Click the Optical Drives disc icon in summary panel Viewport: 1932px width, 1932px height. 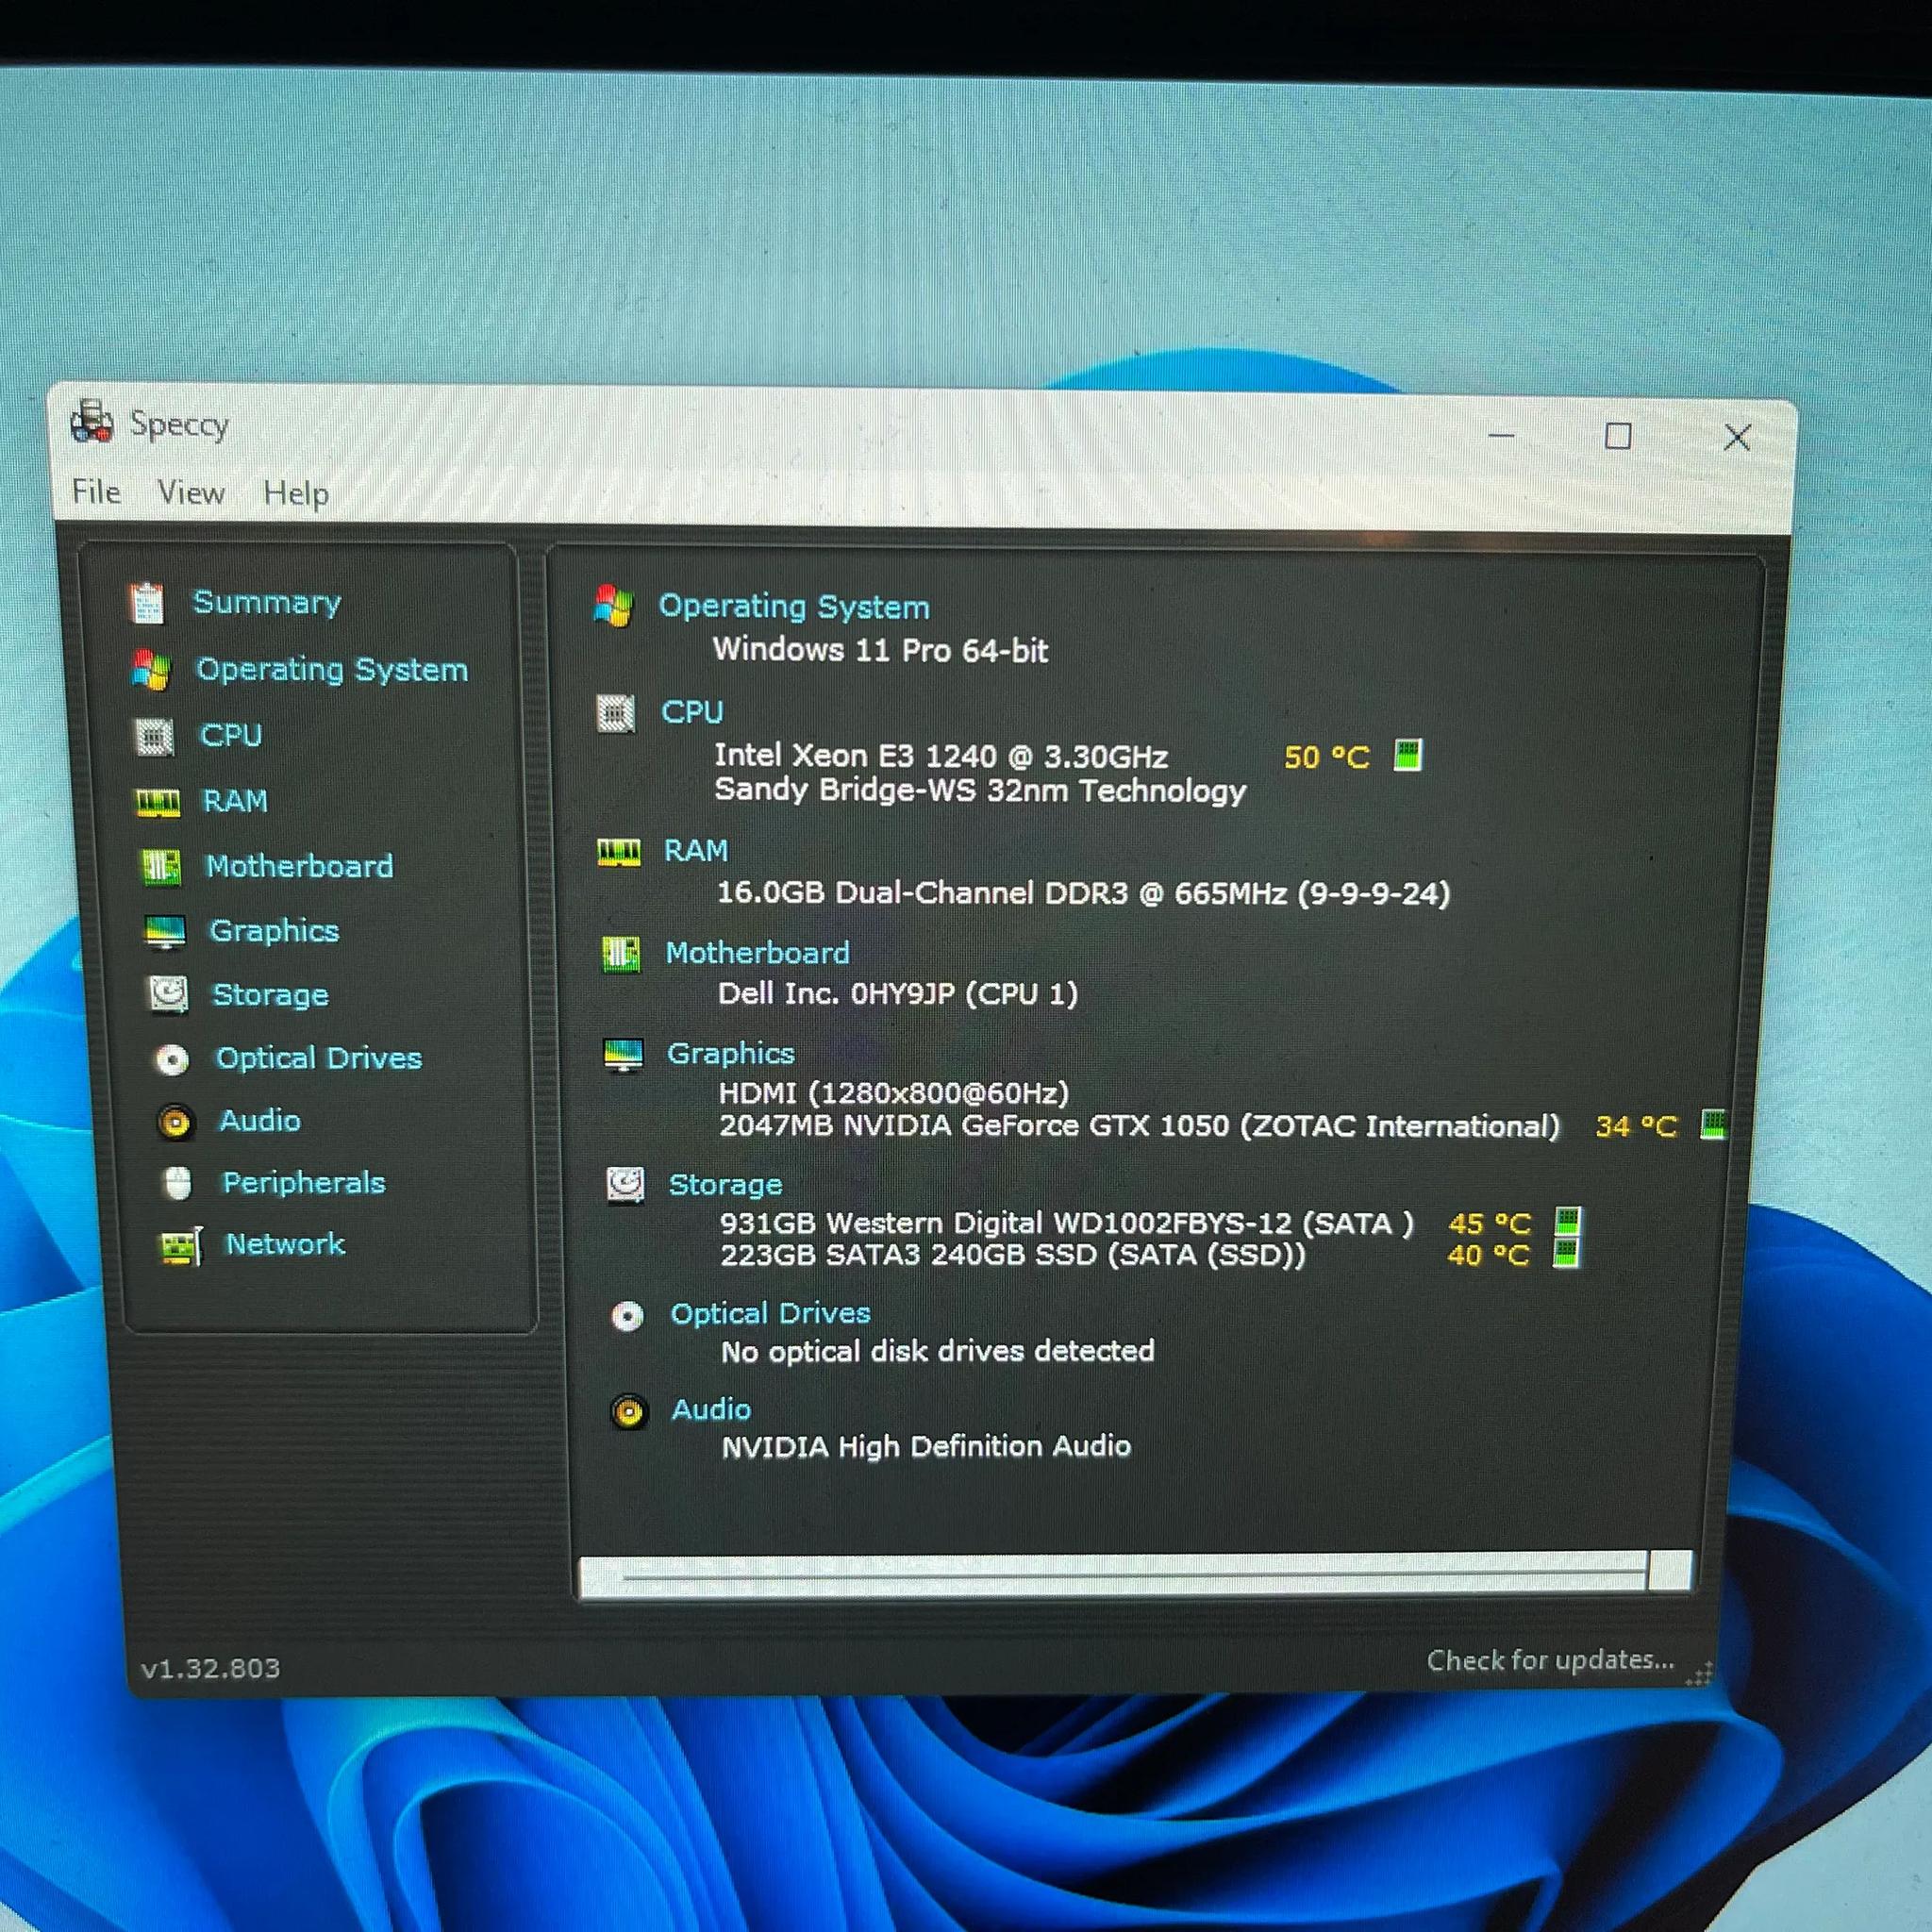click(x=628, y=1317)
